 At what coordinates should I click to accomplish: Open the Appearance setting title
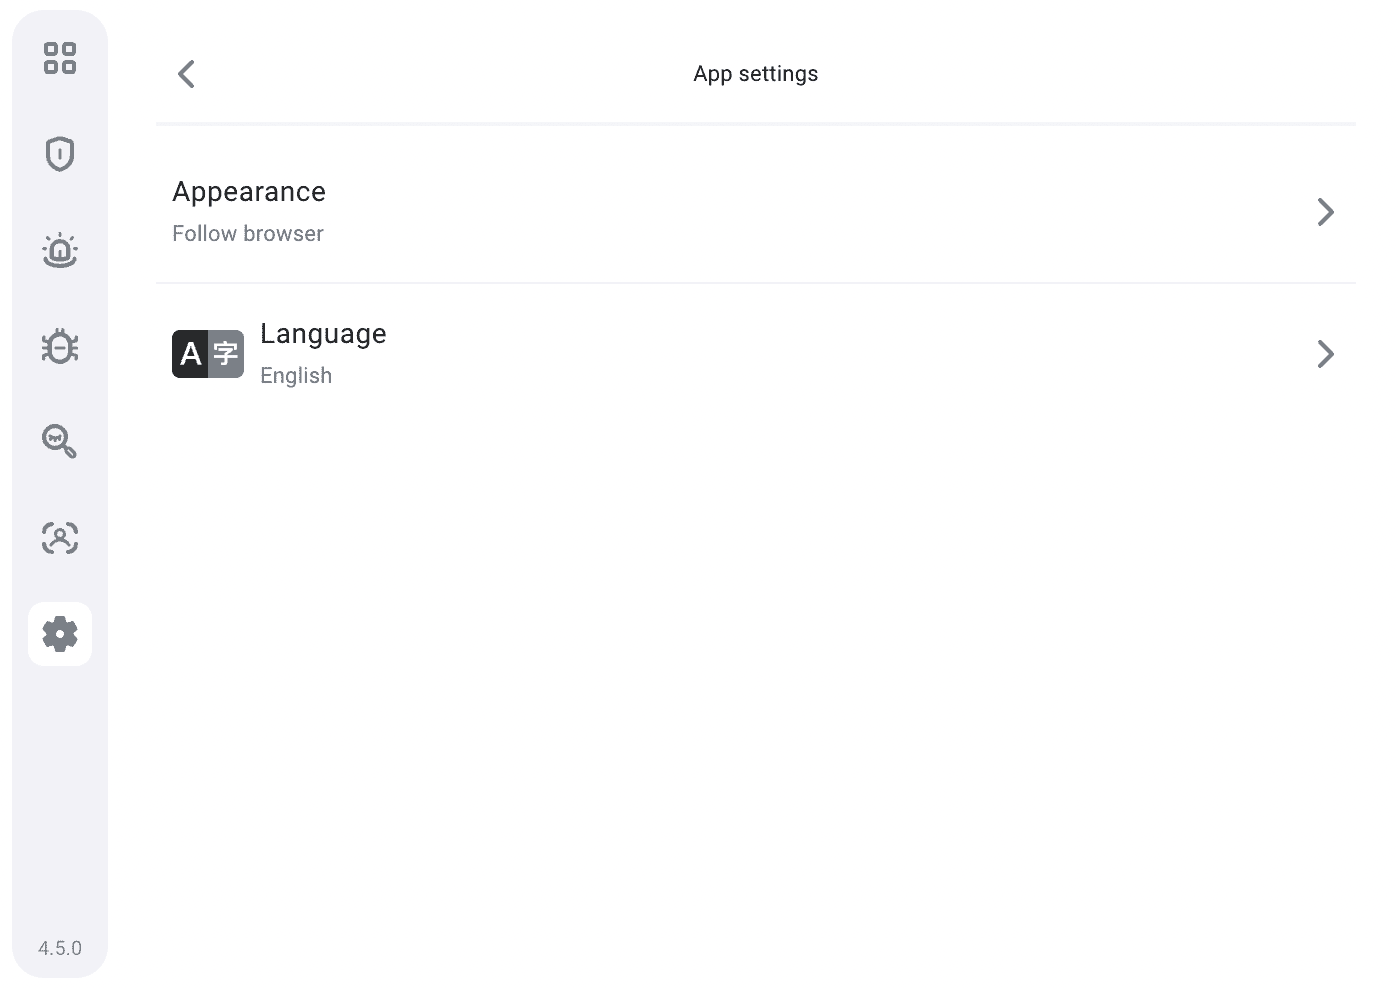(249, 192)
